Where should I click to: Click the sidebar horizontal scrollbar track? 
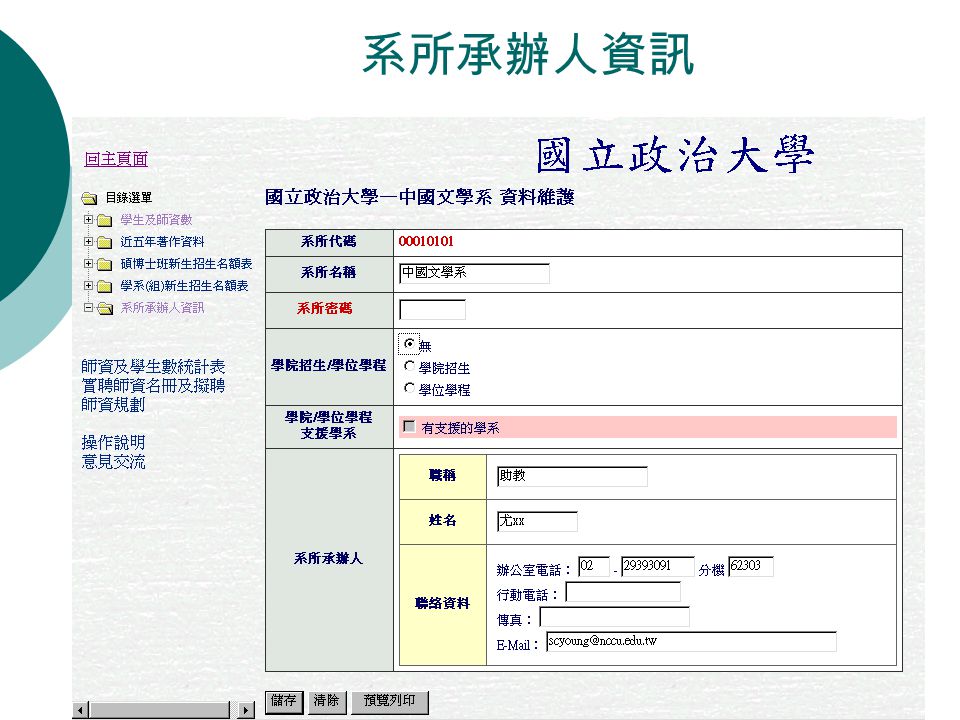[163, 710]
